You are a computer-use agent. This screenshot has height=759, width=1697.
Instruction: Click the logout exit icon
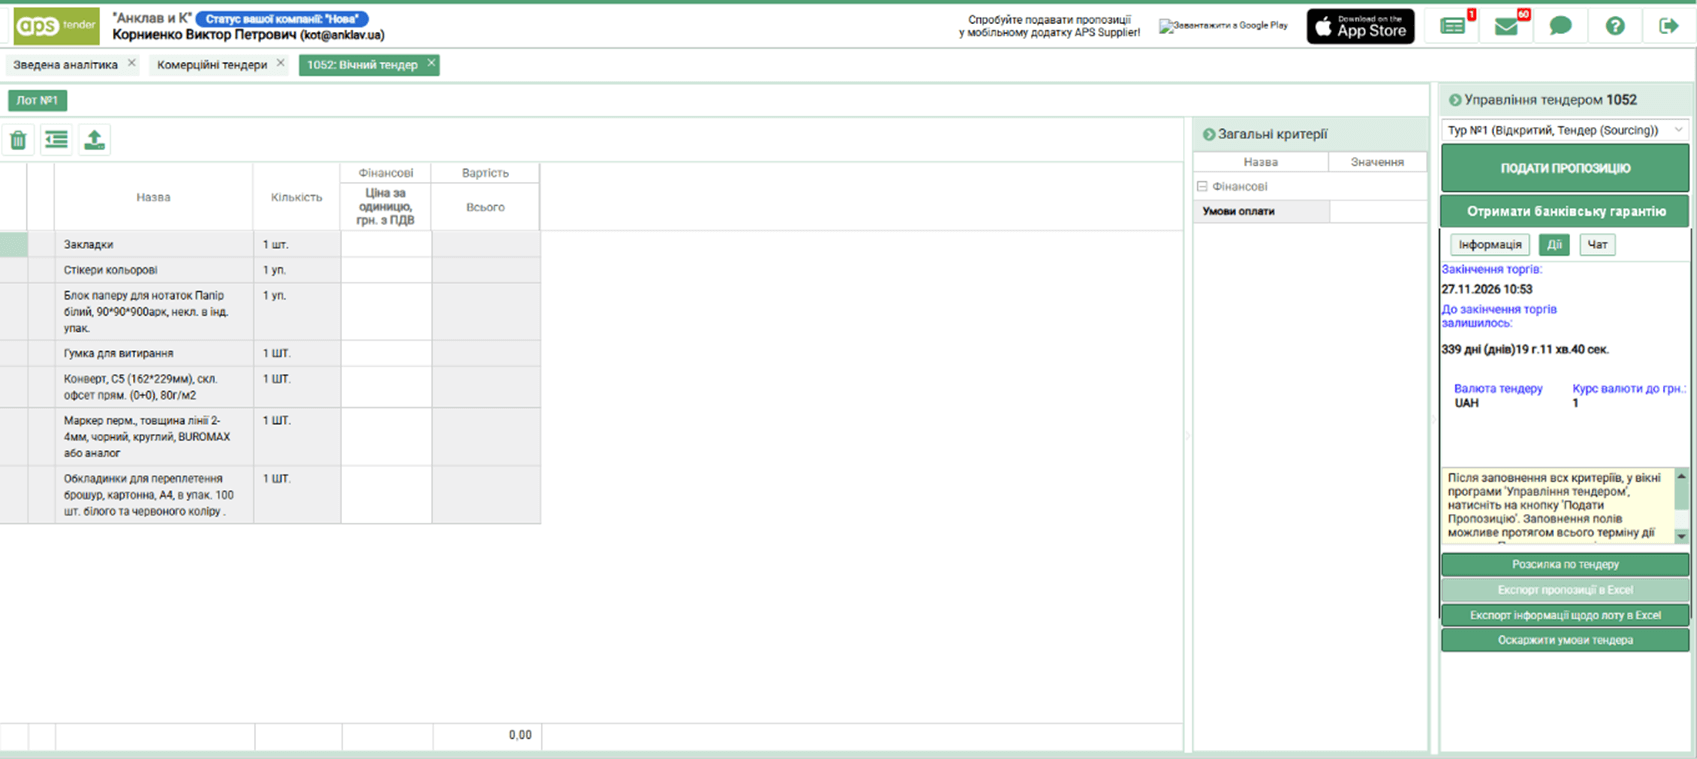1668,27
